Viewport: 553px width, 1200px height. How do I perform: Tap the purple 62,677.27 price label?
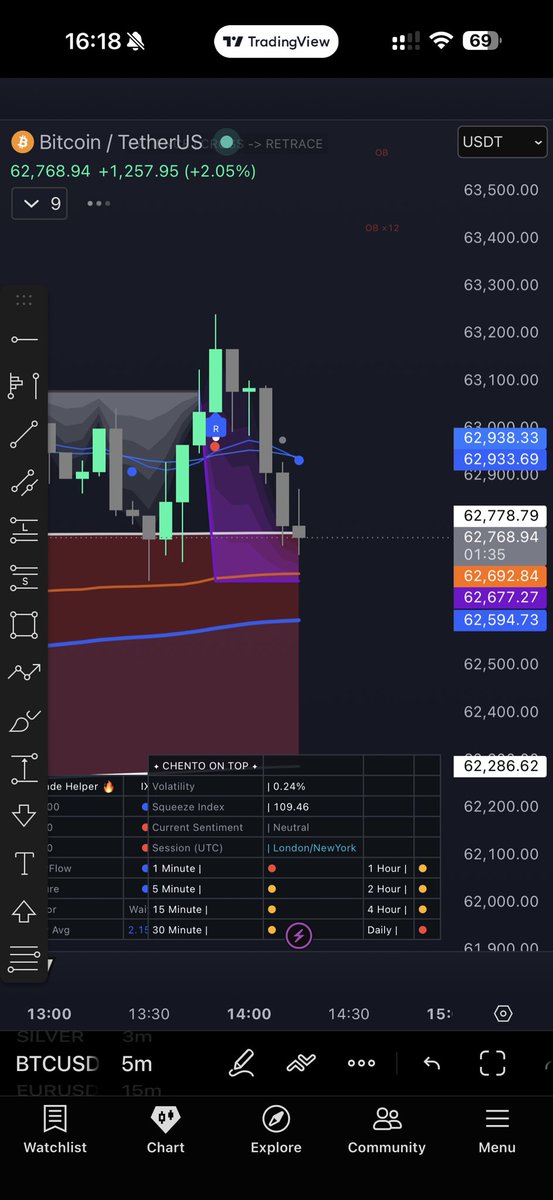click(x=500, y=597)
